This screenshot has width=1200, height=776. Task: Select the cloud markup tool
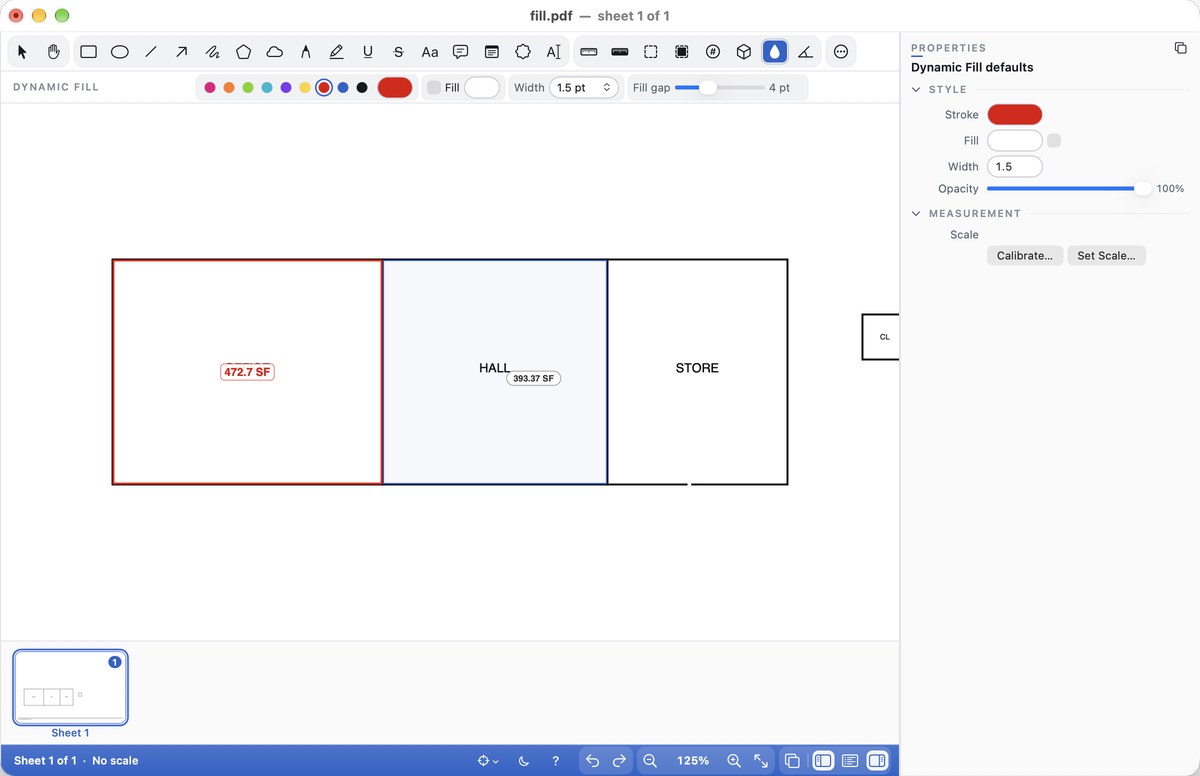click(x=275, y=51)
